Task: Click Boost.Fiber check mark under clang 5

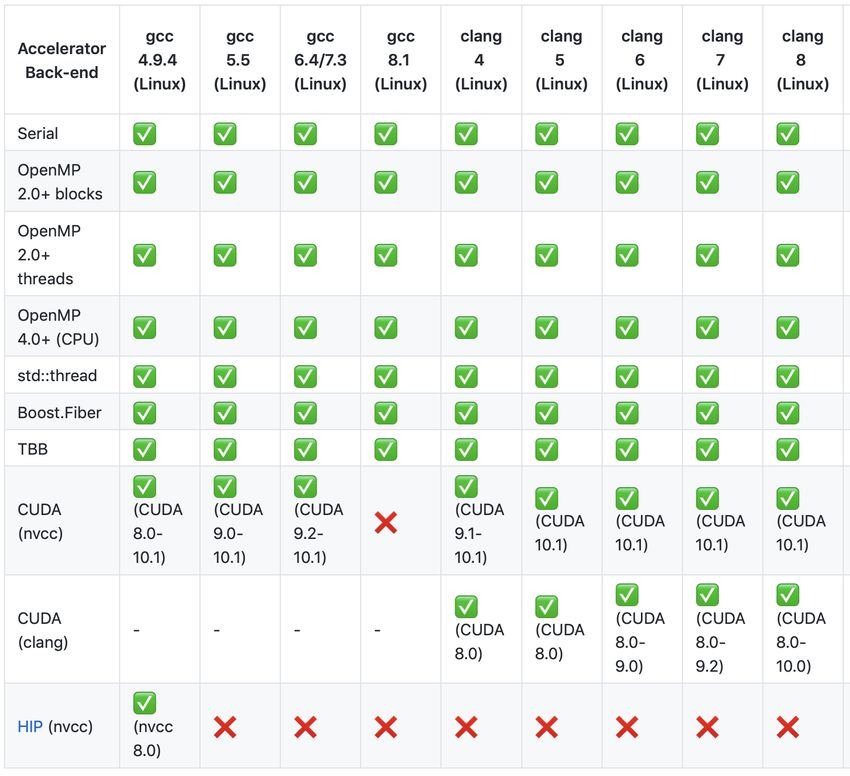Action: [546, 413]
